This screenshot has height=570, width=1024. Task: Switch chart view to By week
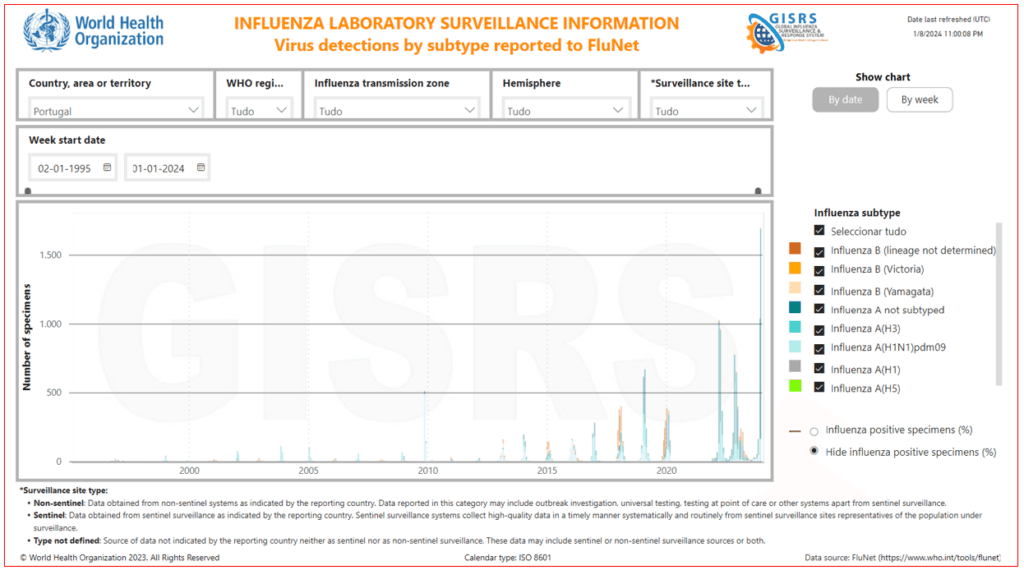pyautogui.click(x=919, y=100)
